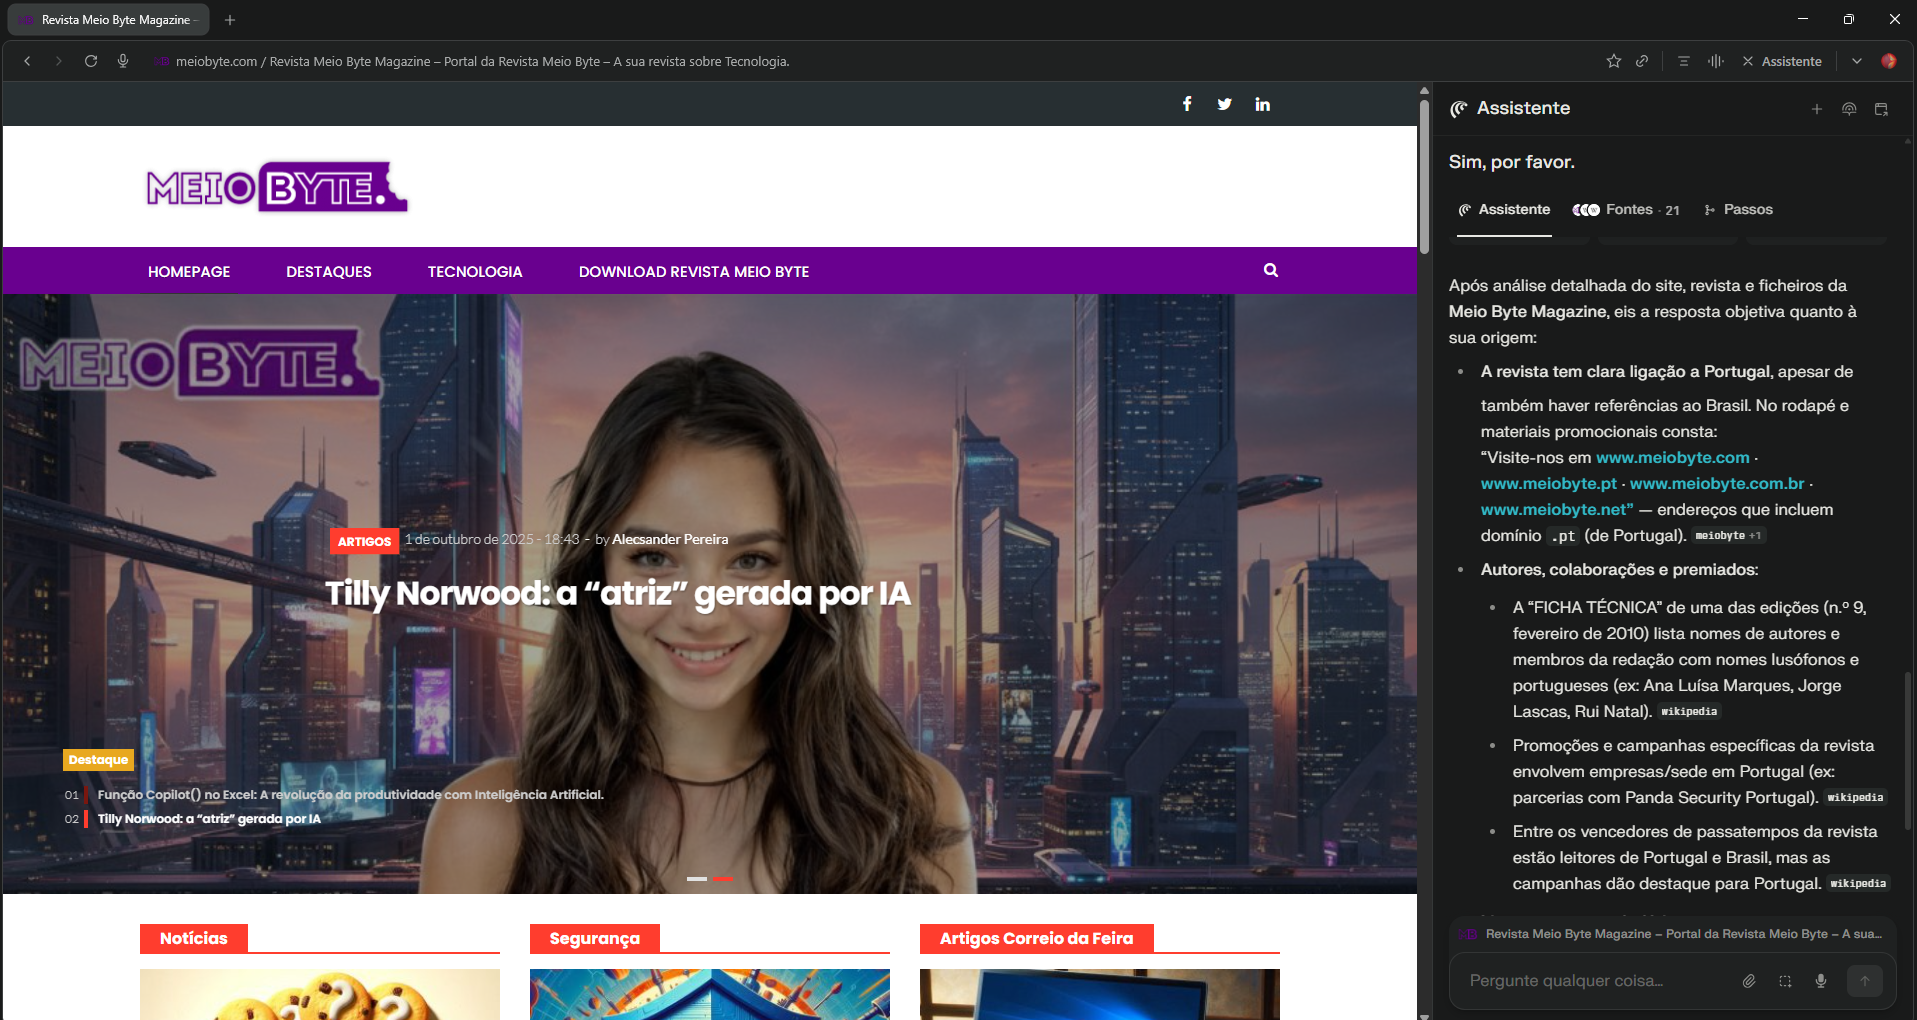This screenshot has width=1917, height=1020.
Task: Click the reload page button
Action: [91, 61]
